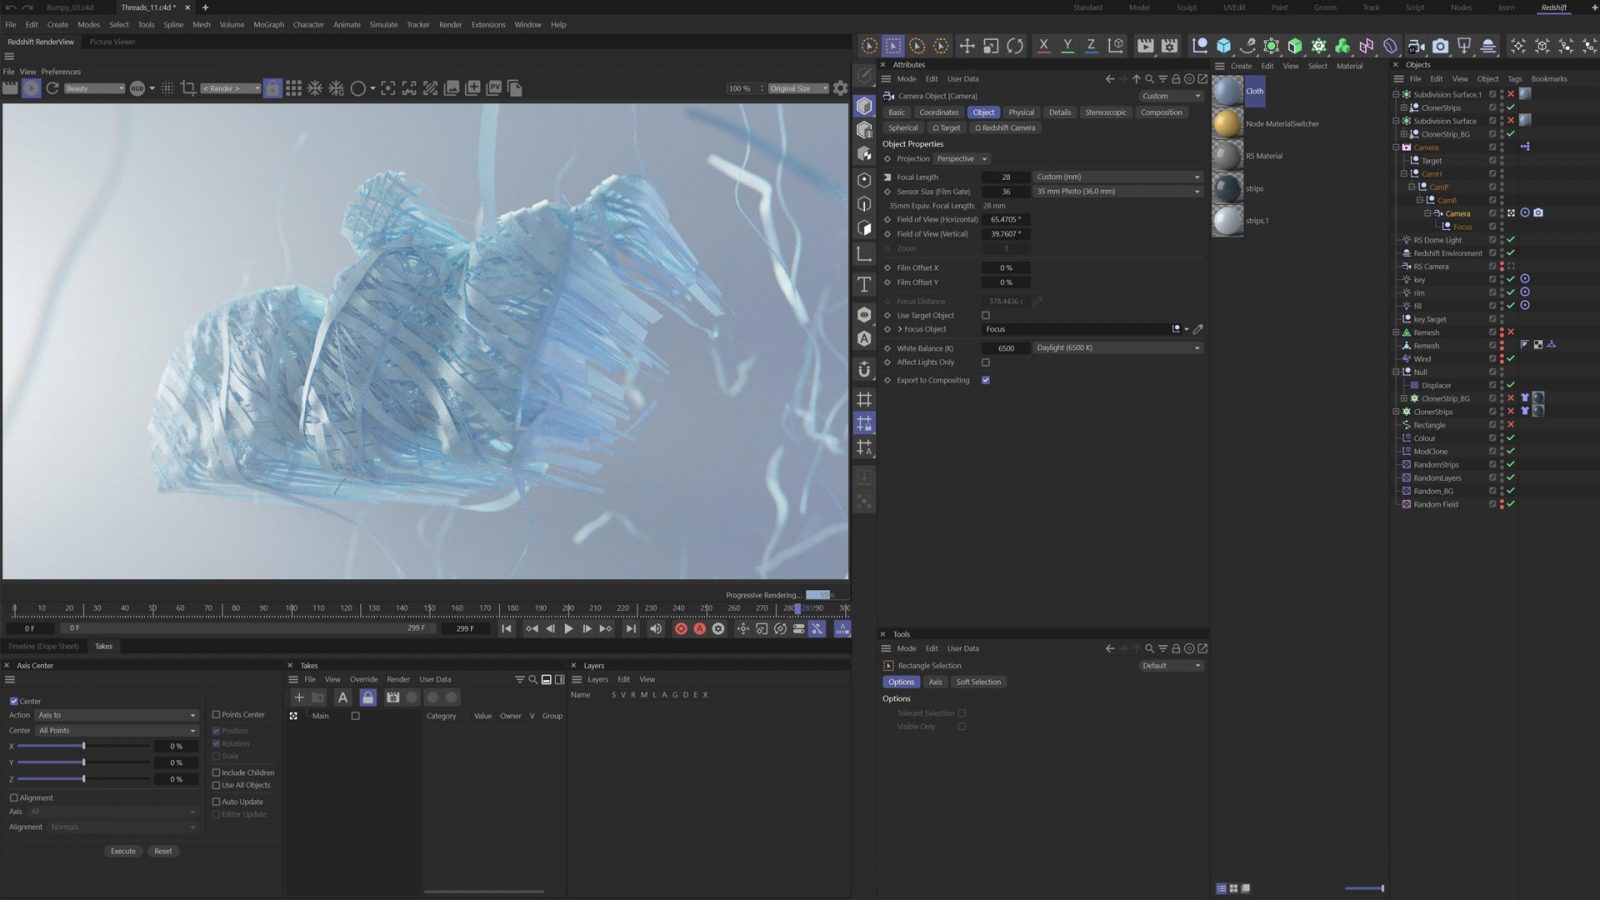Toggle the green enable checkmark on RS Dome Light
Viewport: 1600px width, 900px height.
click(x=1511, y=239)
